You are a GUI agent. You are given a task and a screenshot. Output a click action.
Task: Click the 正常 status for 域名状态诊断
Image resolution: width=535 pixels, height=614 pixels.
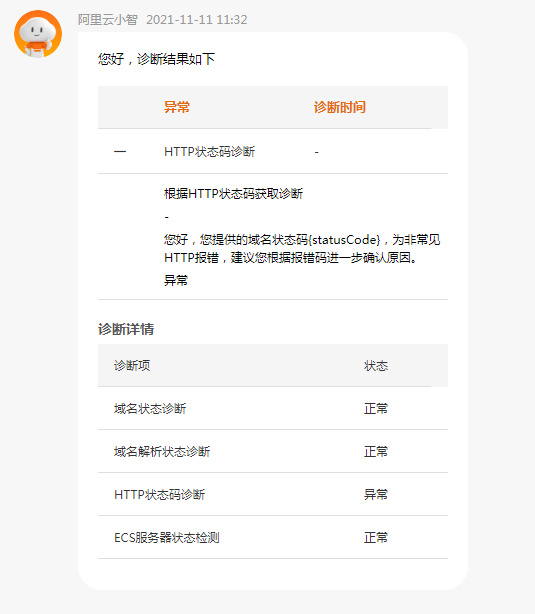point(376,408)
